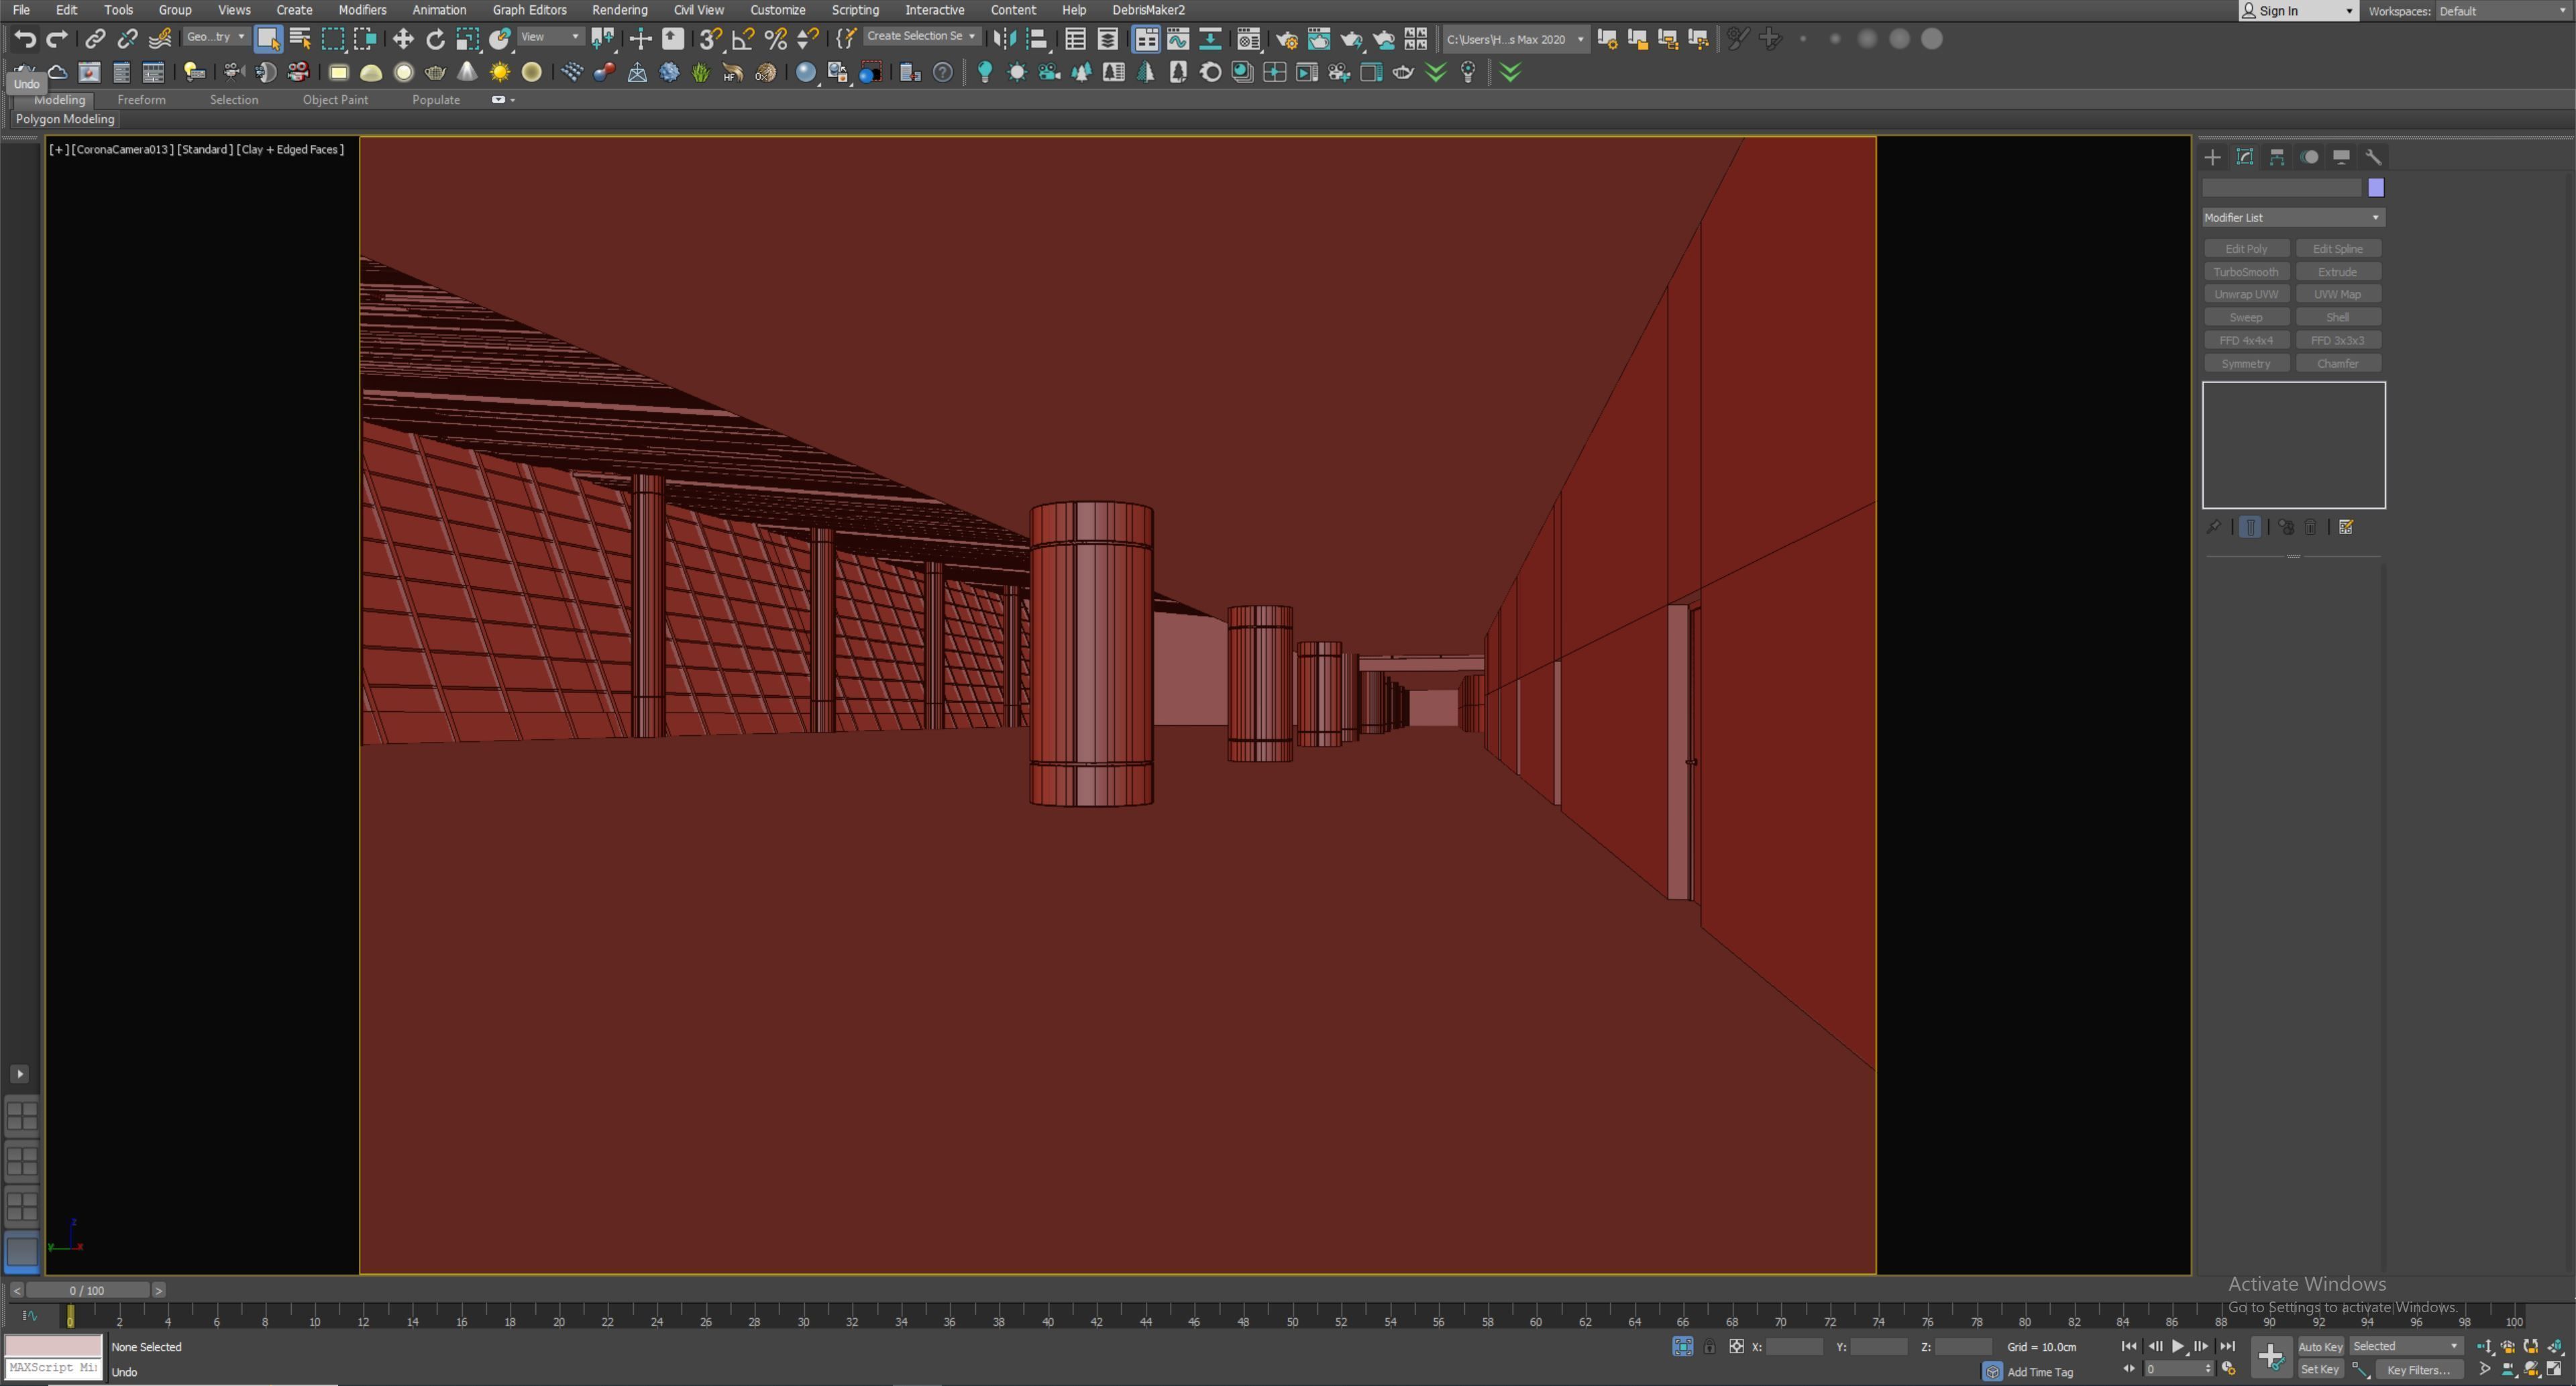The width and height of the screenshot is (2576, 1386).
Task: Toggle the Selection Lock padlock
Action: coord(1710,1347)
